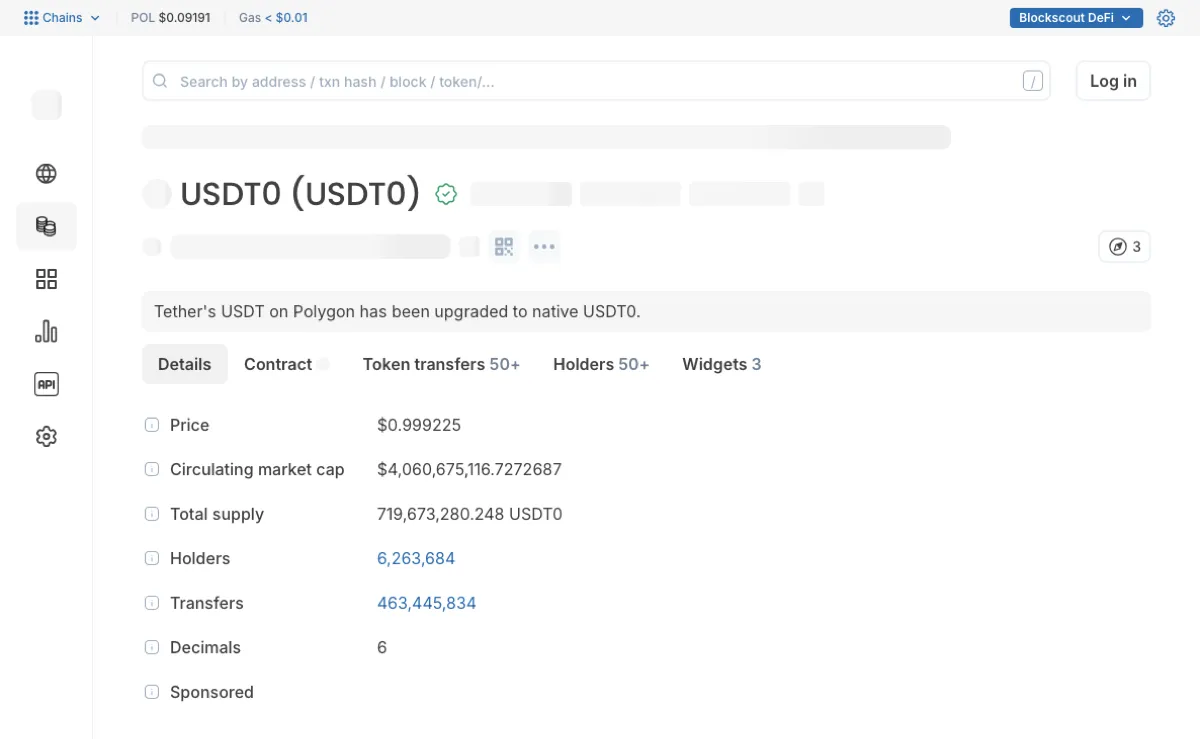This screenshot has height=739, width=1200.
Task: Open the API sidebar icon
Action: coord(46,384)
